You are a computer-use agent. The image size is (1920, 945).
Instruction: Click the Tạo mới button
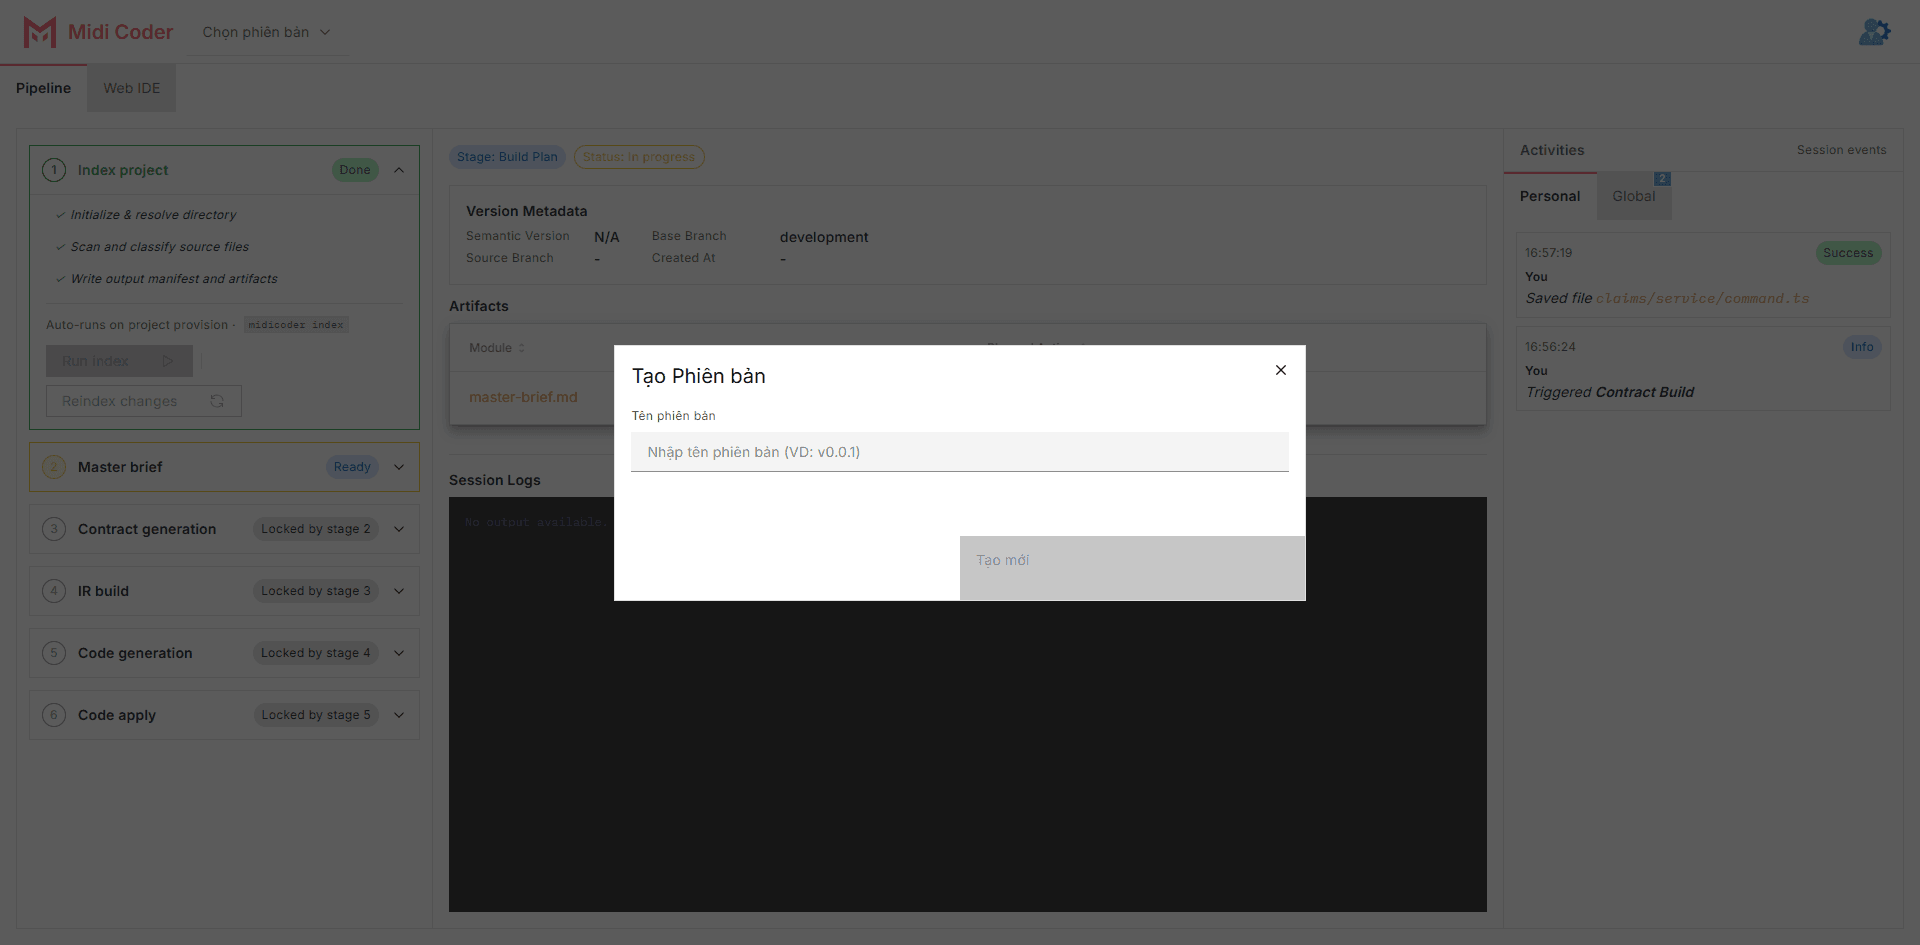click(1132, 568)
